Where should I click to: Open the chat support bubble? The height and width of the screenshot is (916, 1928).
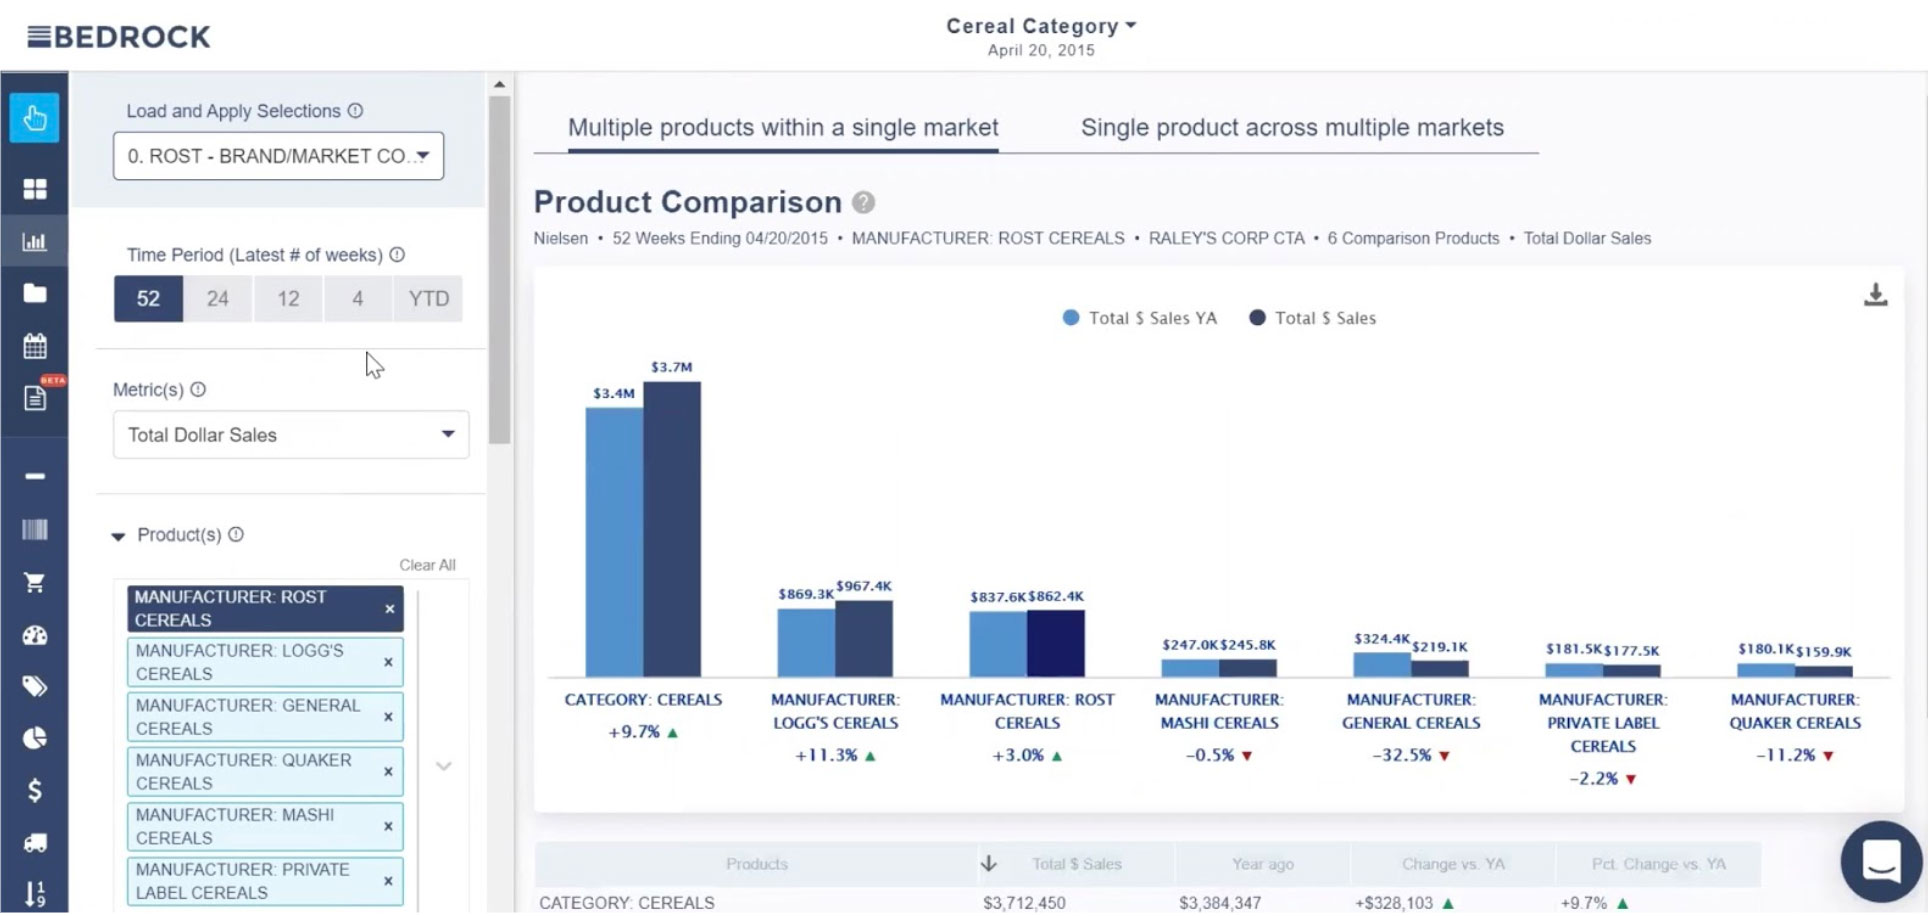point(1881,861)
